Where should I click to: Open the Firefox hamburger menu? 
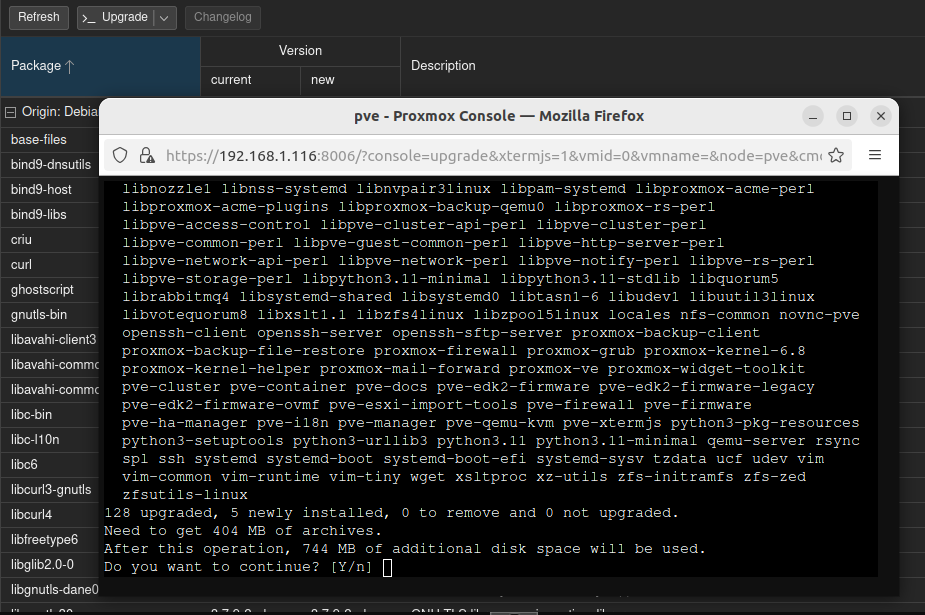[x=874, y=155]
